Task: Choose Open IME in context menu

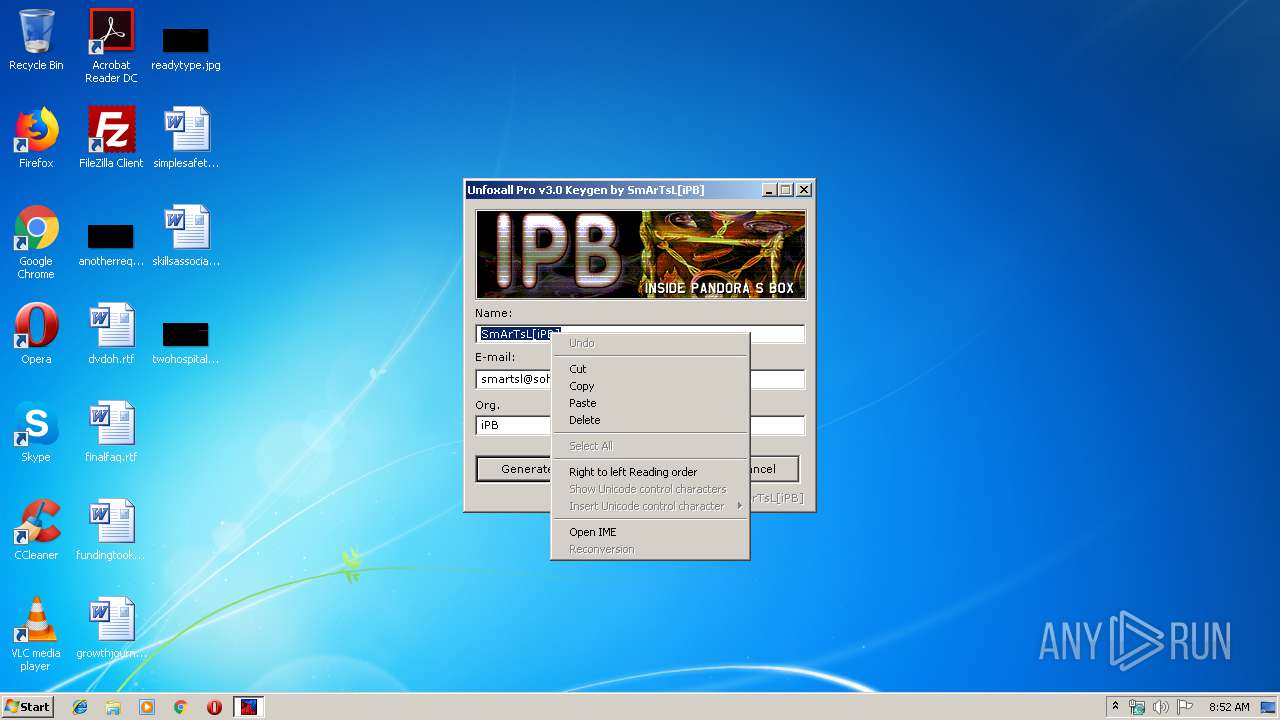Action: pos(650,532)
